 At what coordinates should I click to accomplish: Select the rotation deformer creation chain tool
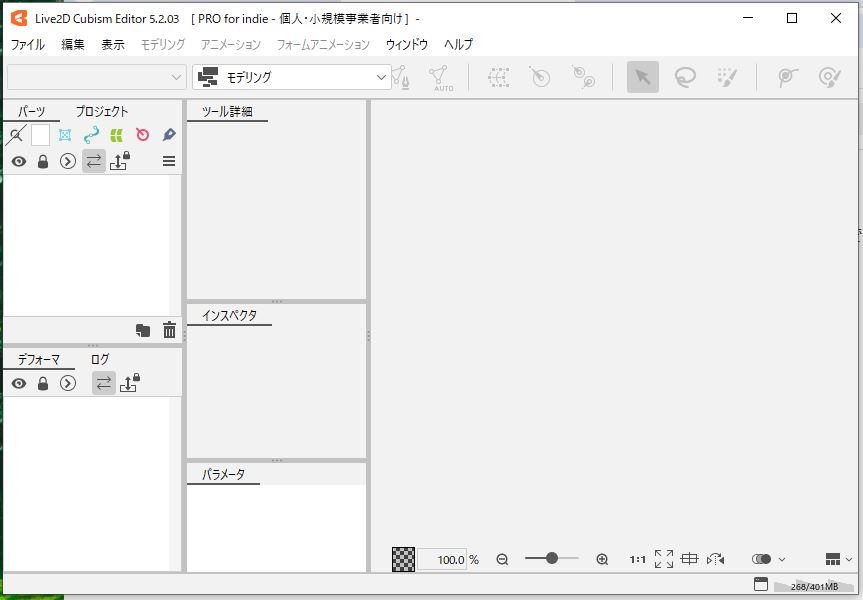583,77
